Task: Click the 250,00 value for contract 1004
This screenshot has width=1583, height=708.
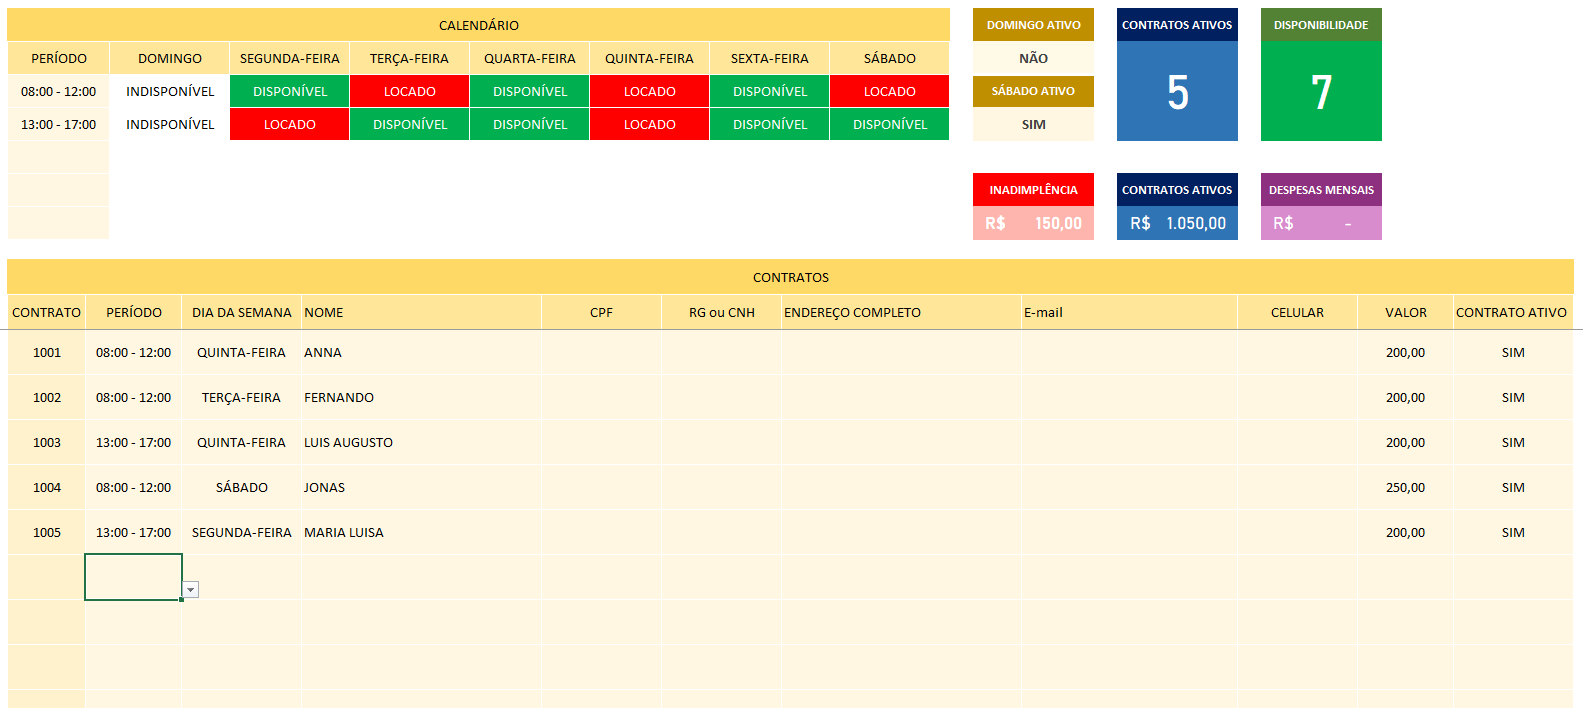Action: tap(1405, 487)
